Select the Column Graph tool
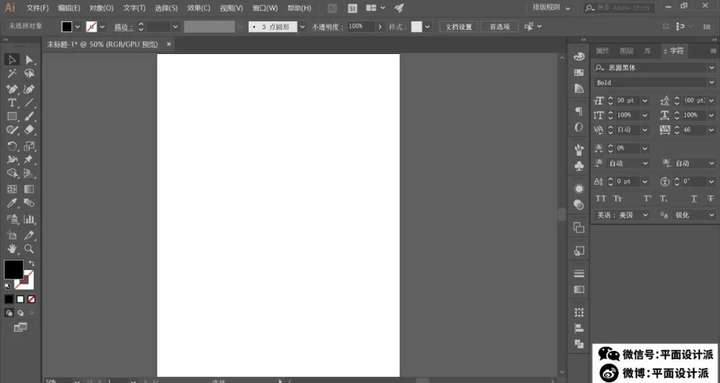 [29, 219]
